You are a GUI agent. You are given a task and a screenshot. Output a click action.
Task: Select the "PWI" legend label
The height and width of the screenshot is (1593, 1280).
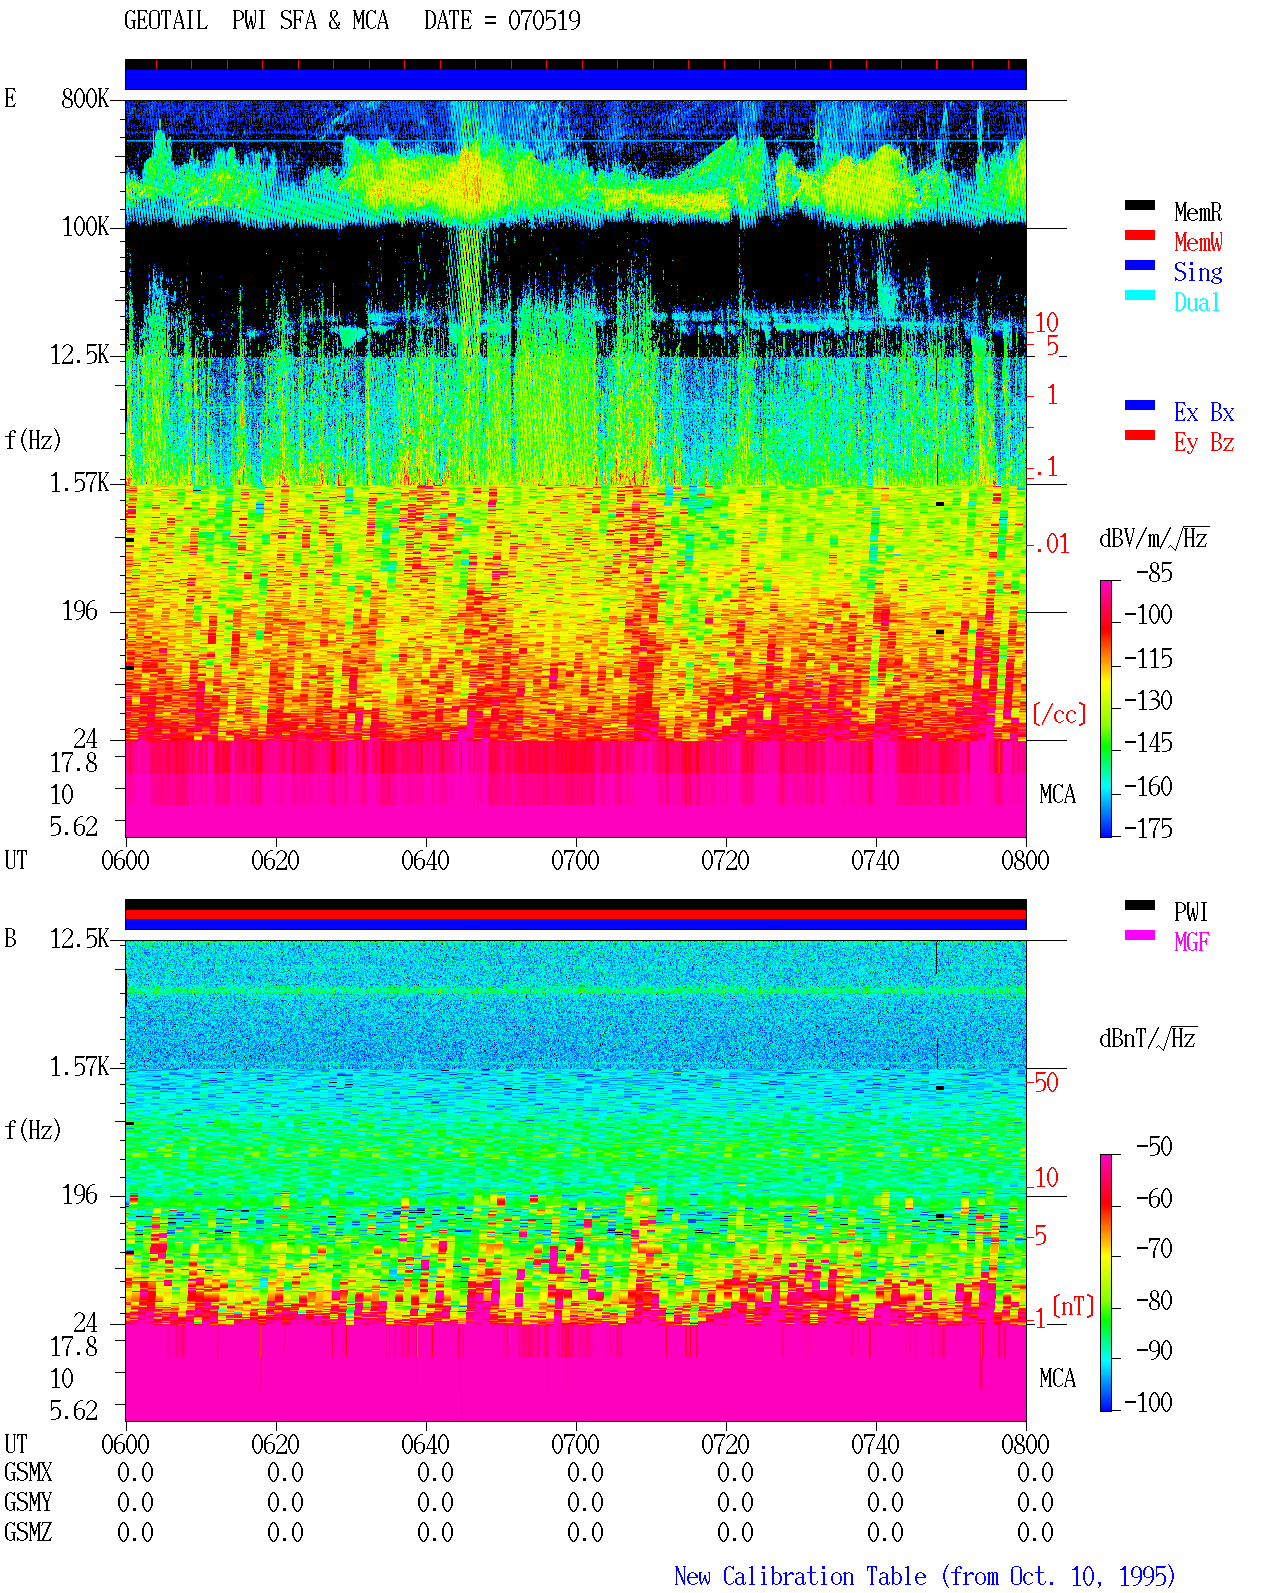1191,912
